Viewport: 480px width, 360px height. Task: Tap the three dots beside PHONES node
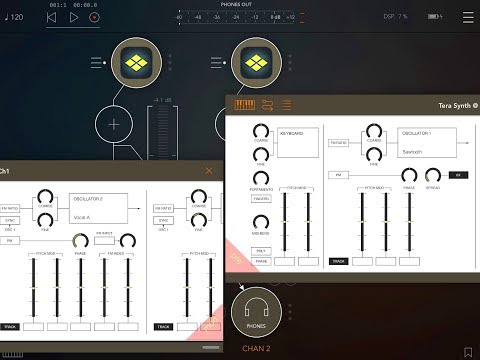tap(290, 313)
